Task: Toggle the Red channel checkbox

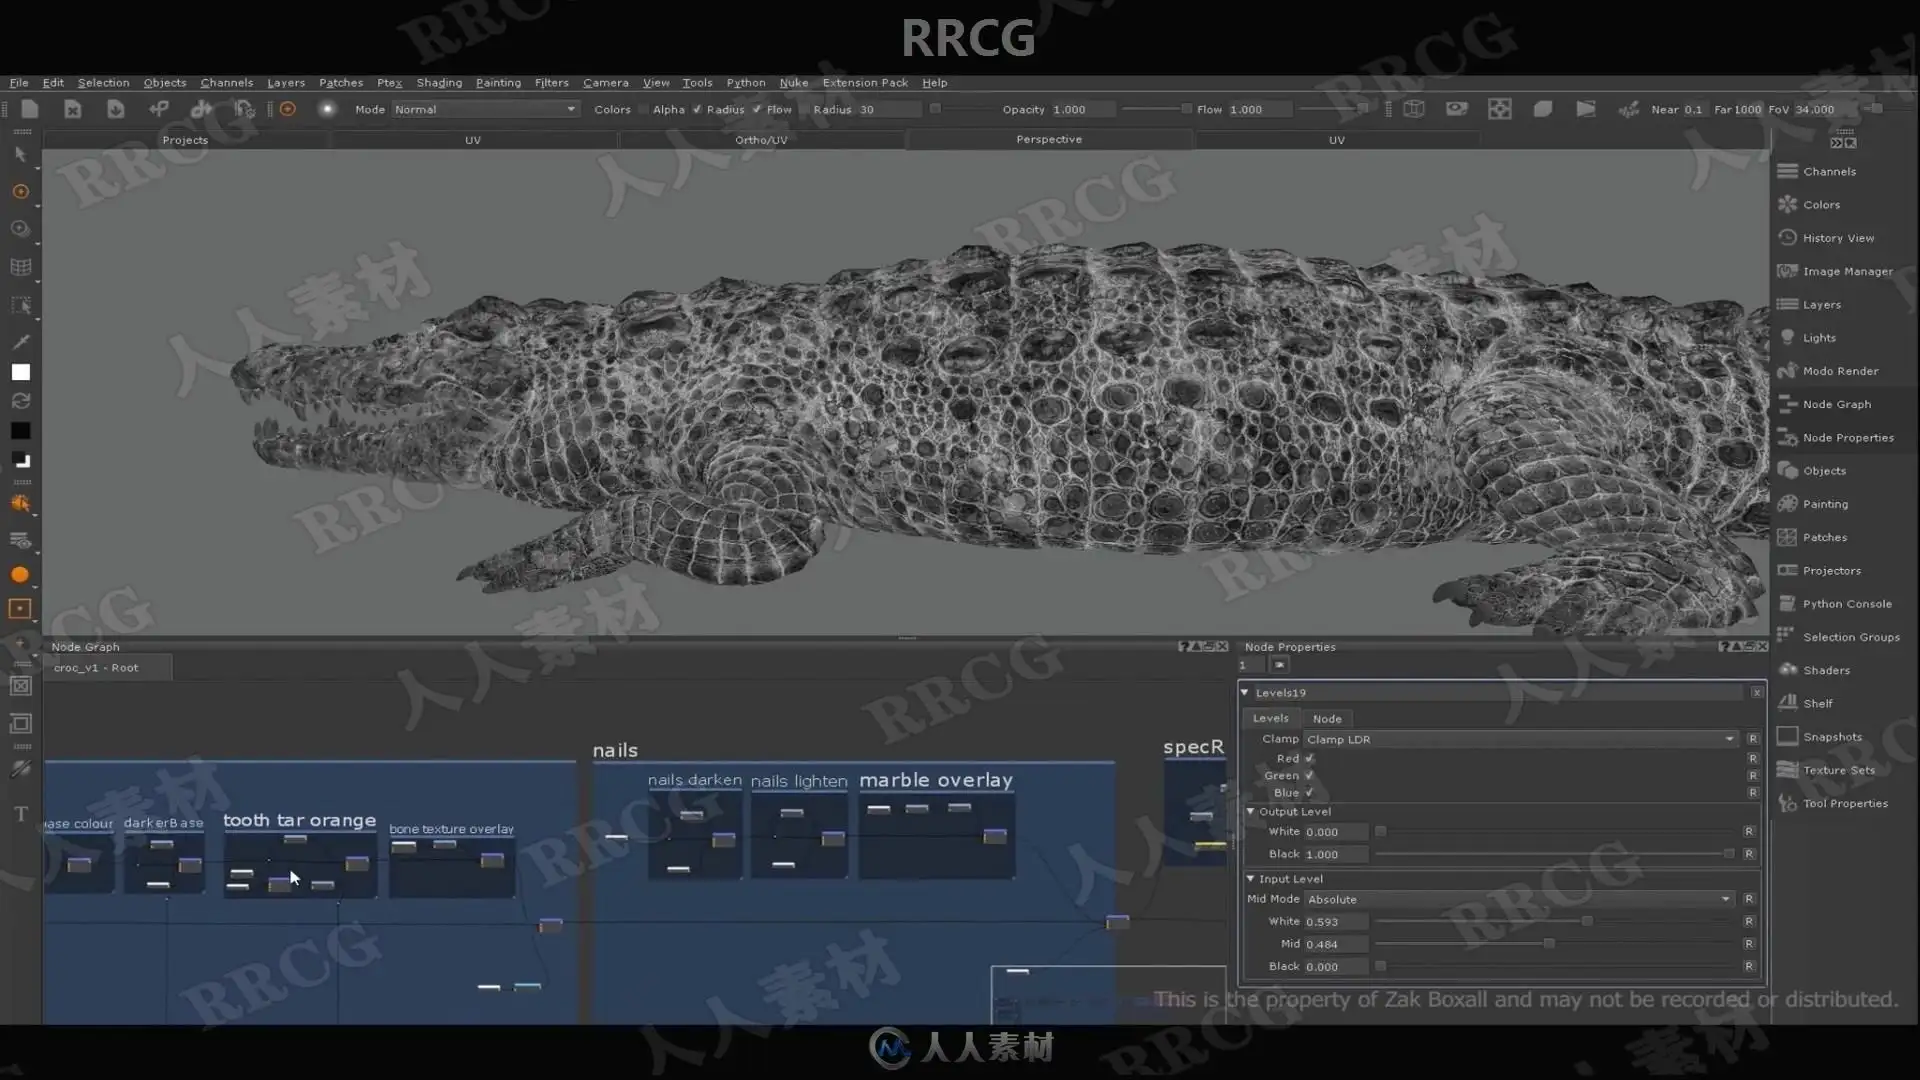Action: [1309, 758]
